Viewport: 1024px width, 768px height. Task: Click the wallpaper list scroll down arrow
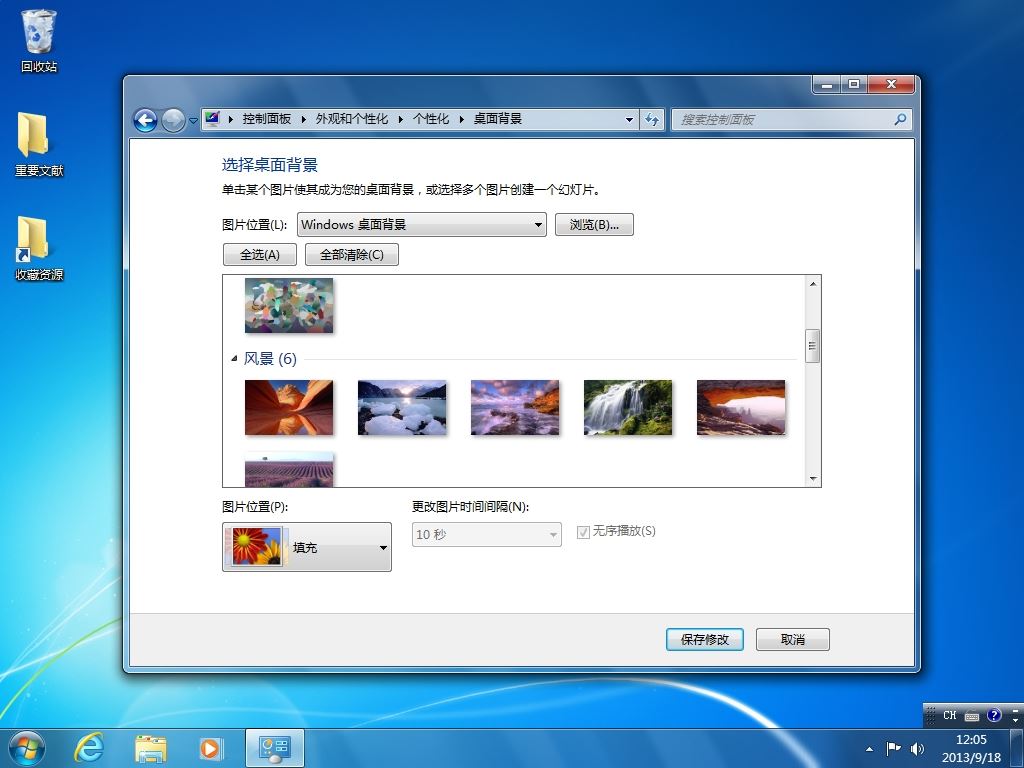(812, 479)
